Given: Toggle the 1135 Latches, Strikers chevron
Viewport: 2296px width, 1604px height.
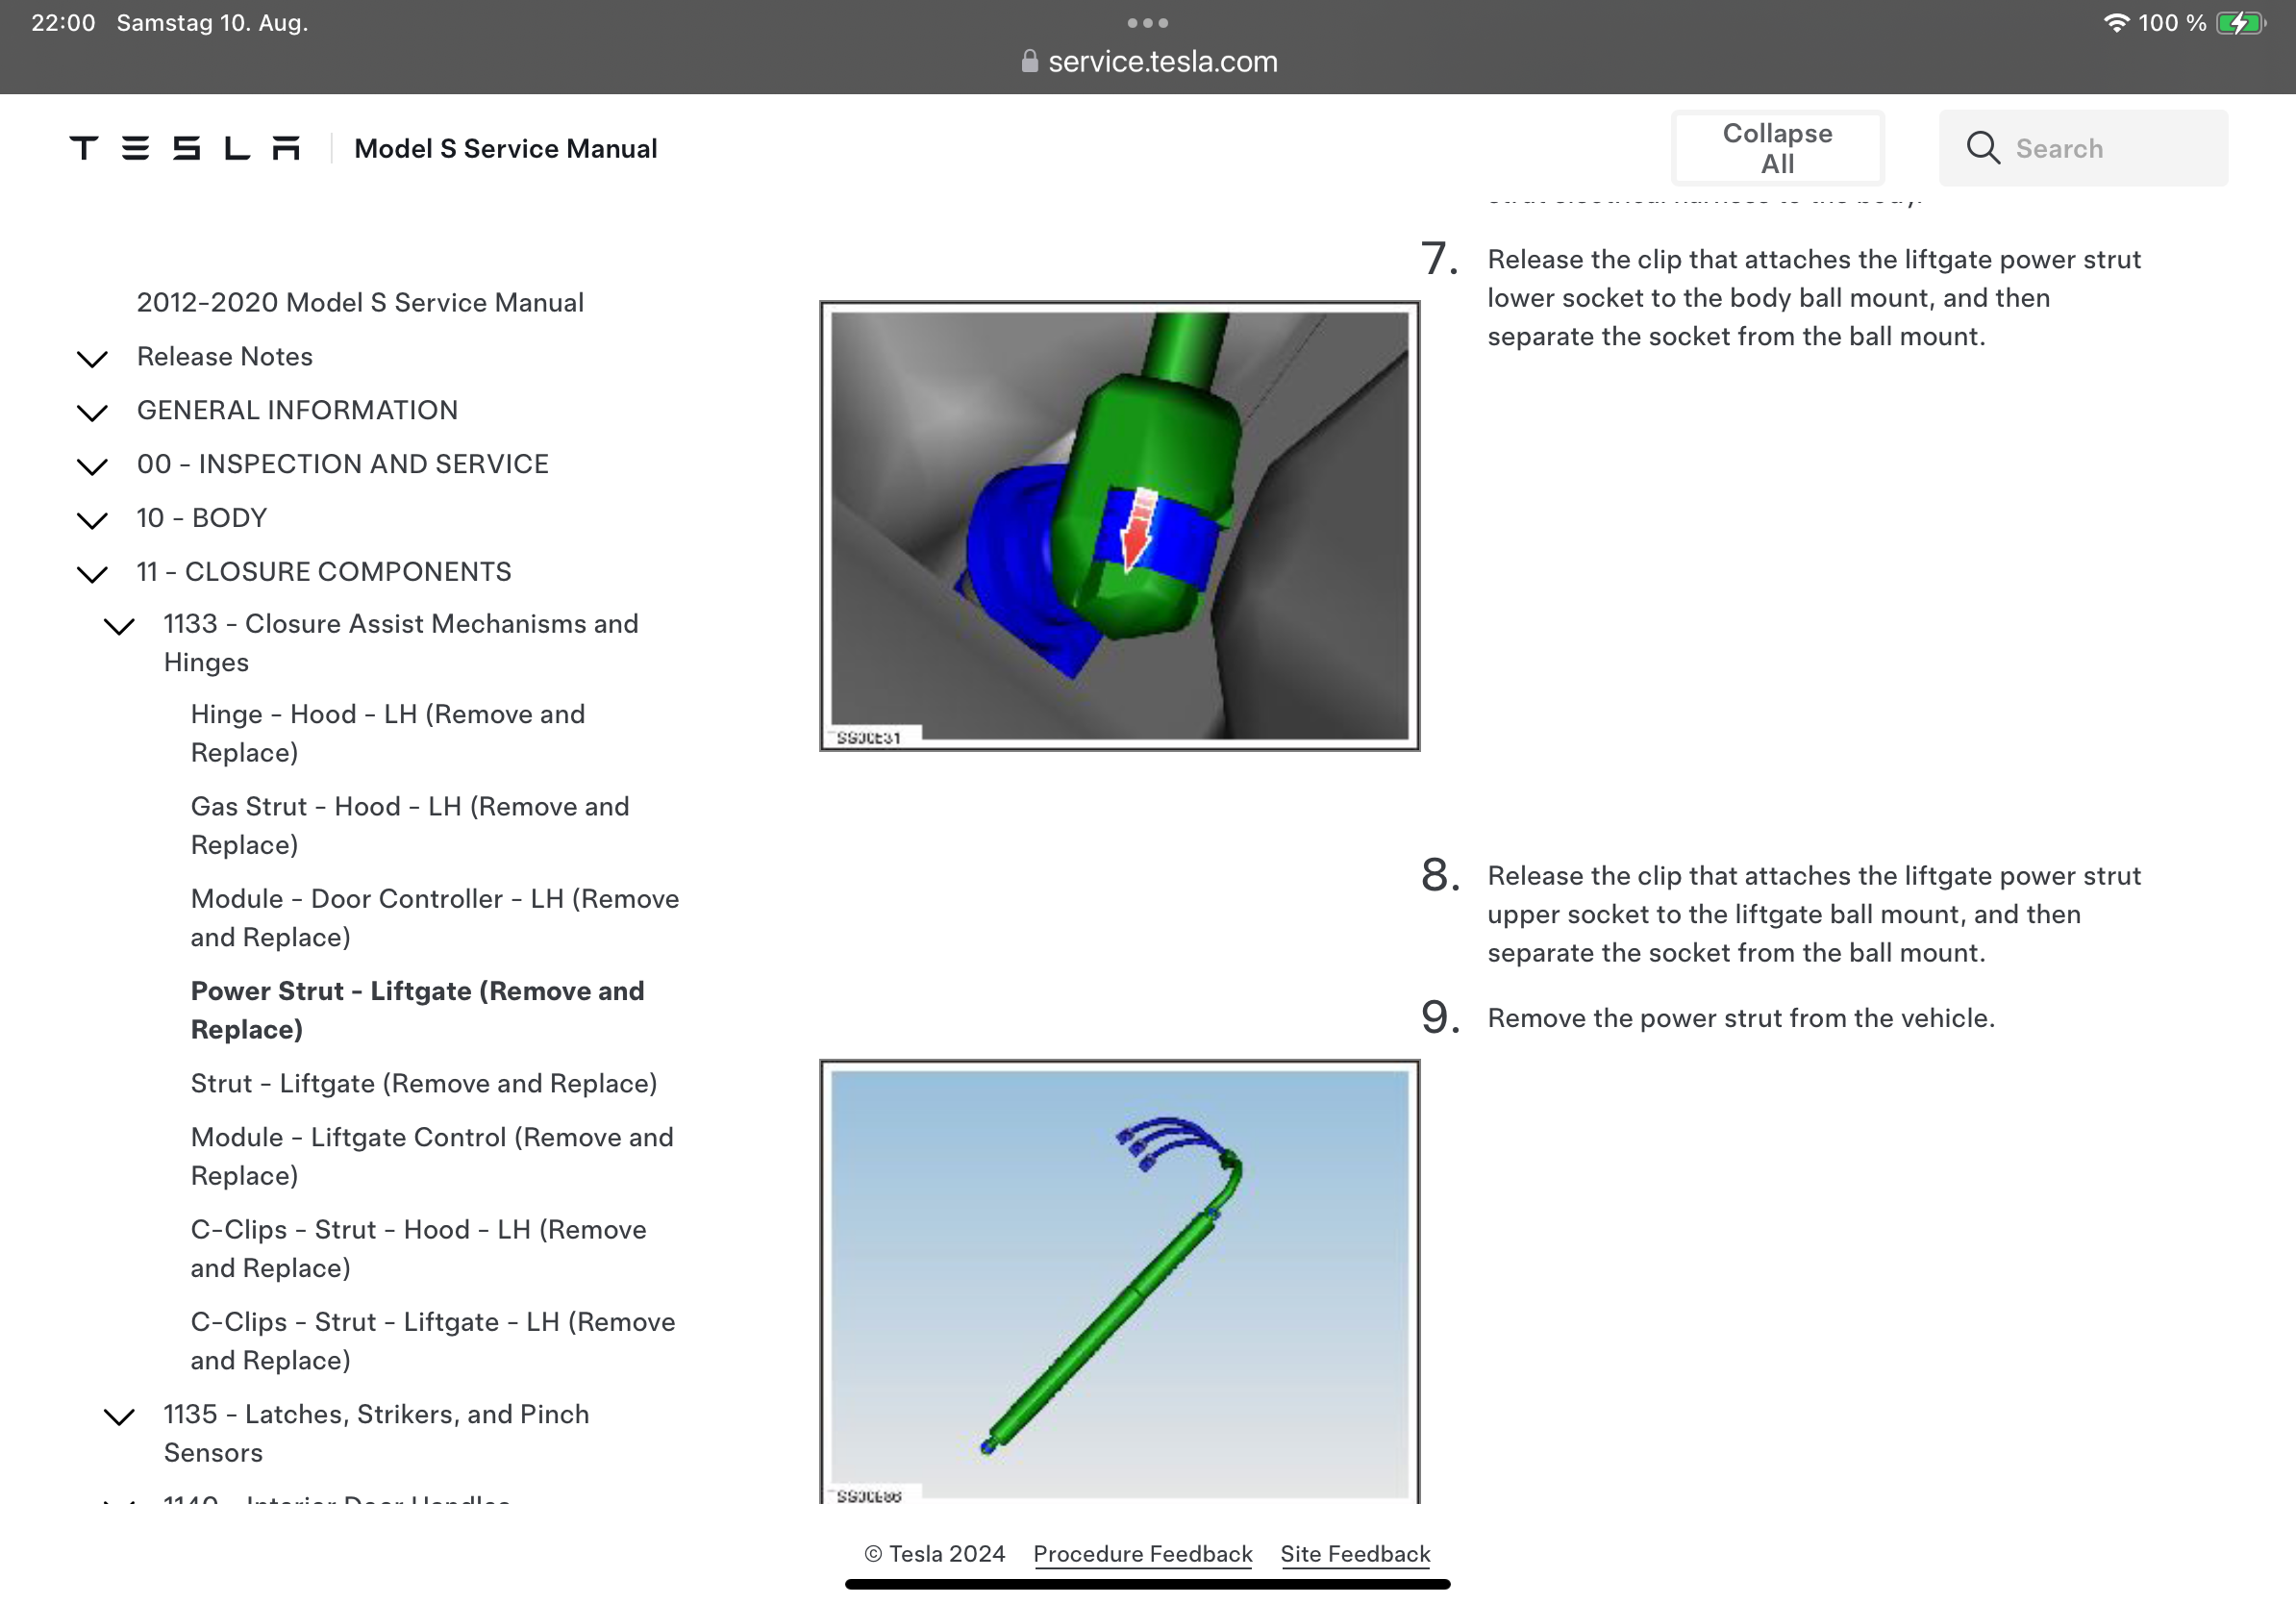Looking at the screenshot, I should 119,1416.
